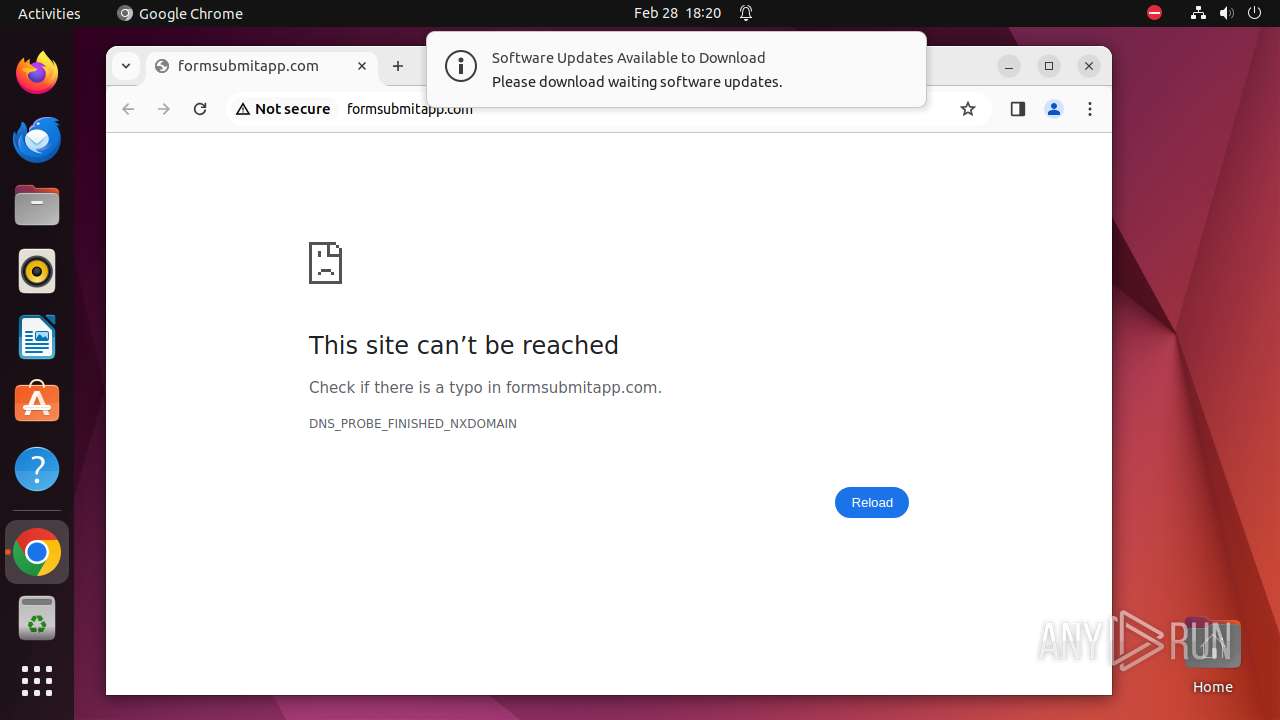Select the formsubmitapp.com tab
Screen dimensions: 1280x720
(262, 66)
